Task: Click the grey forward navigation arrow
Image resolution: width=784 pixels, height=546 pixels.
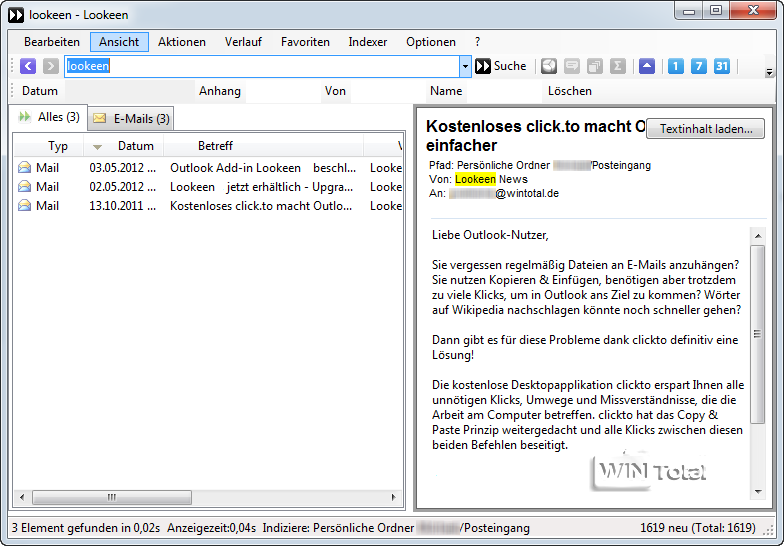Action: click(50, 66)
